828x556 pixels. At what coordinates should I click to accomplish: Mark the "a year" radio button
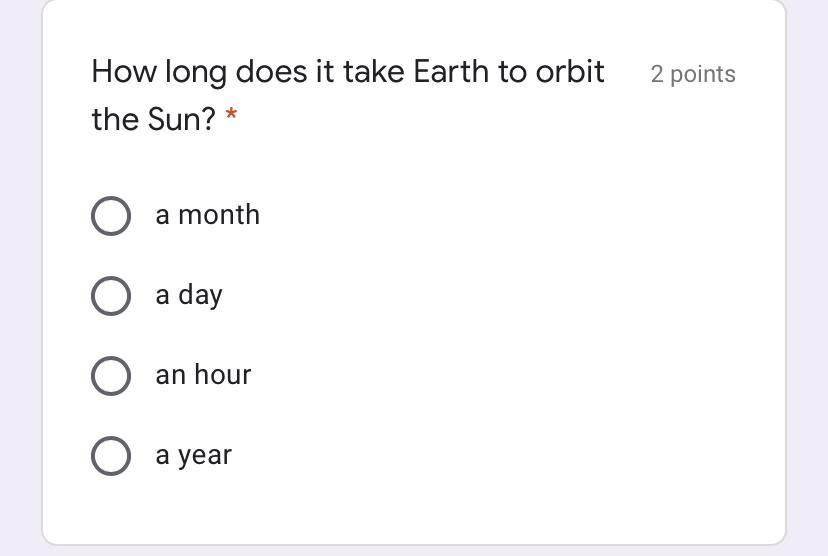coord(110,456)
